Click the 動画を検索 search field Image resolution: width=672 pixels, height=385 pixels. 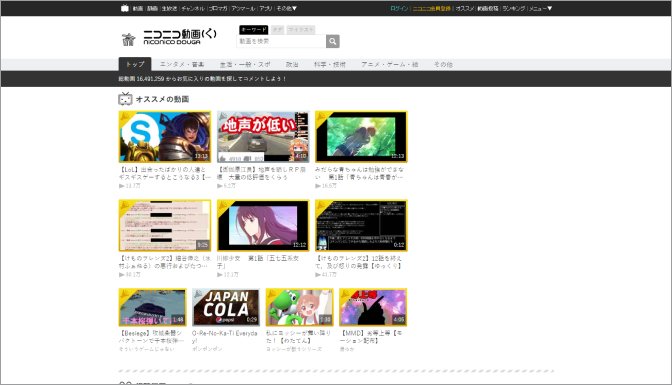click(x=281, y=41)
